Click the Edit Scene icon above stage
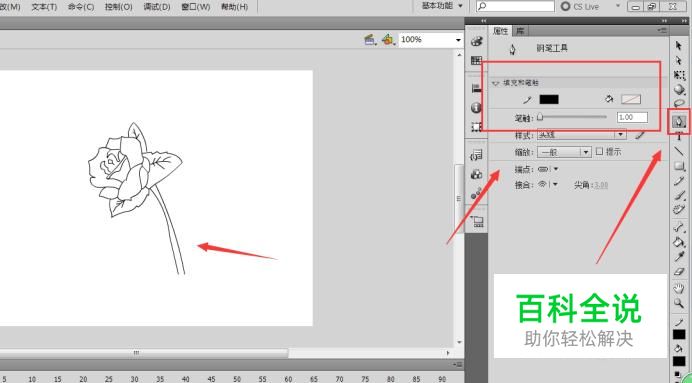The image size is (692, 383). point(370,40)
